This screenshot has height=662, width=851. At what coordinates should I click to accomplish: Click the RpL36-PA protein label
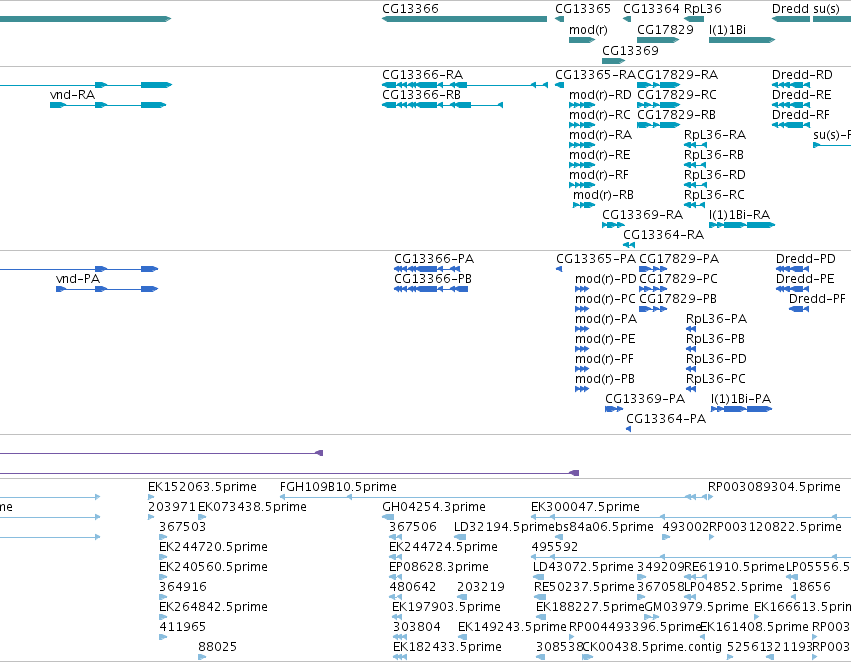716,319
